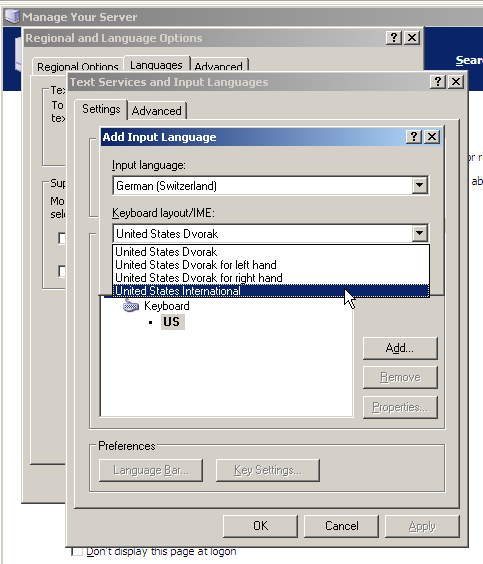
Task: Click the Add... button
Action: coord(400,348)
